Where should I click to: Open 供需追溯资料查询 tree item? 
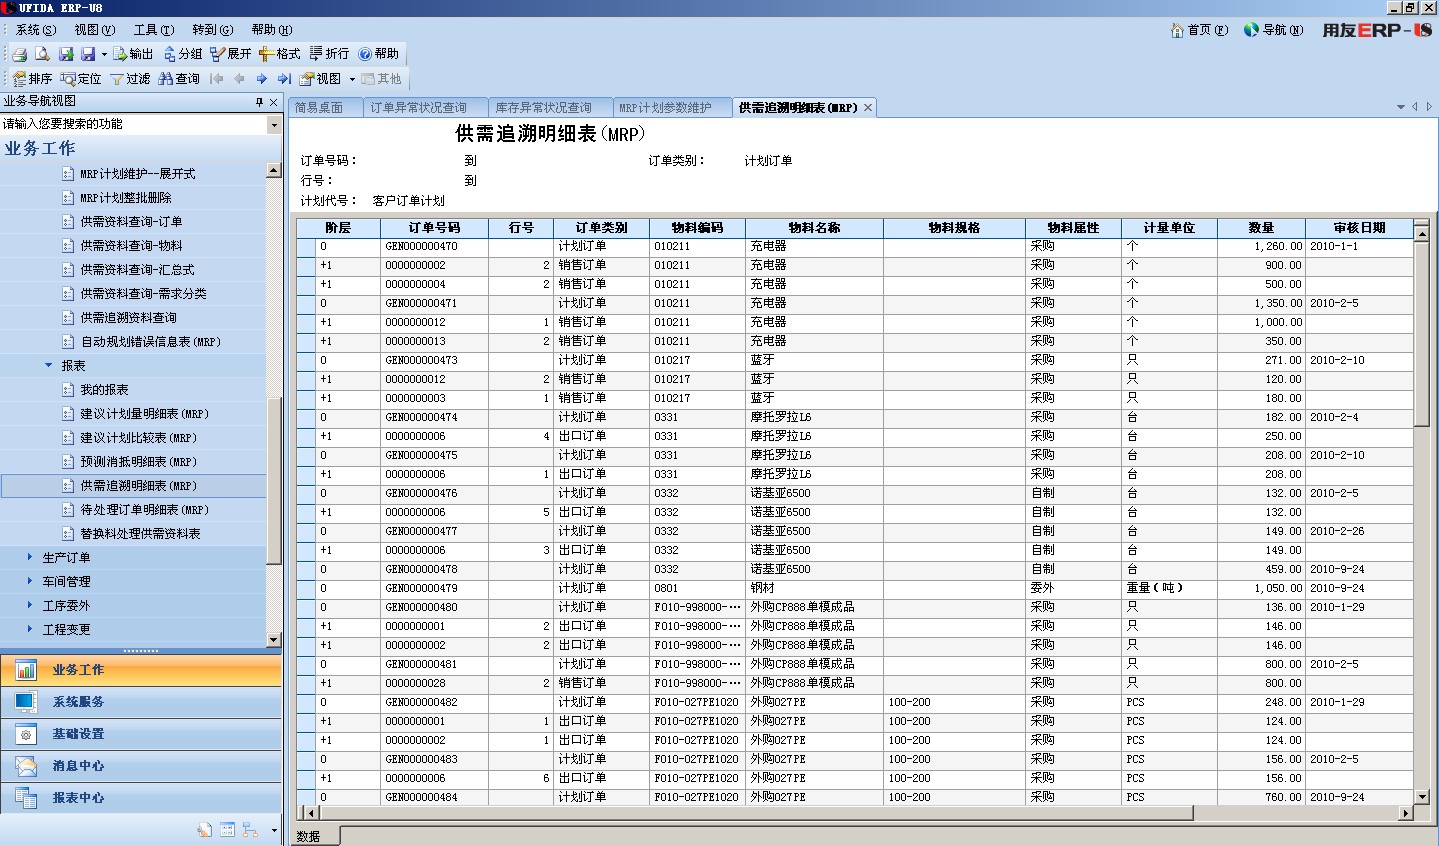click(128, 318)
